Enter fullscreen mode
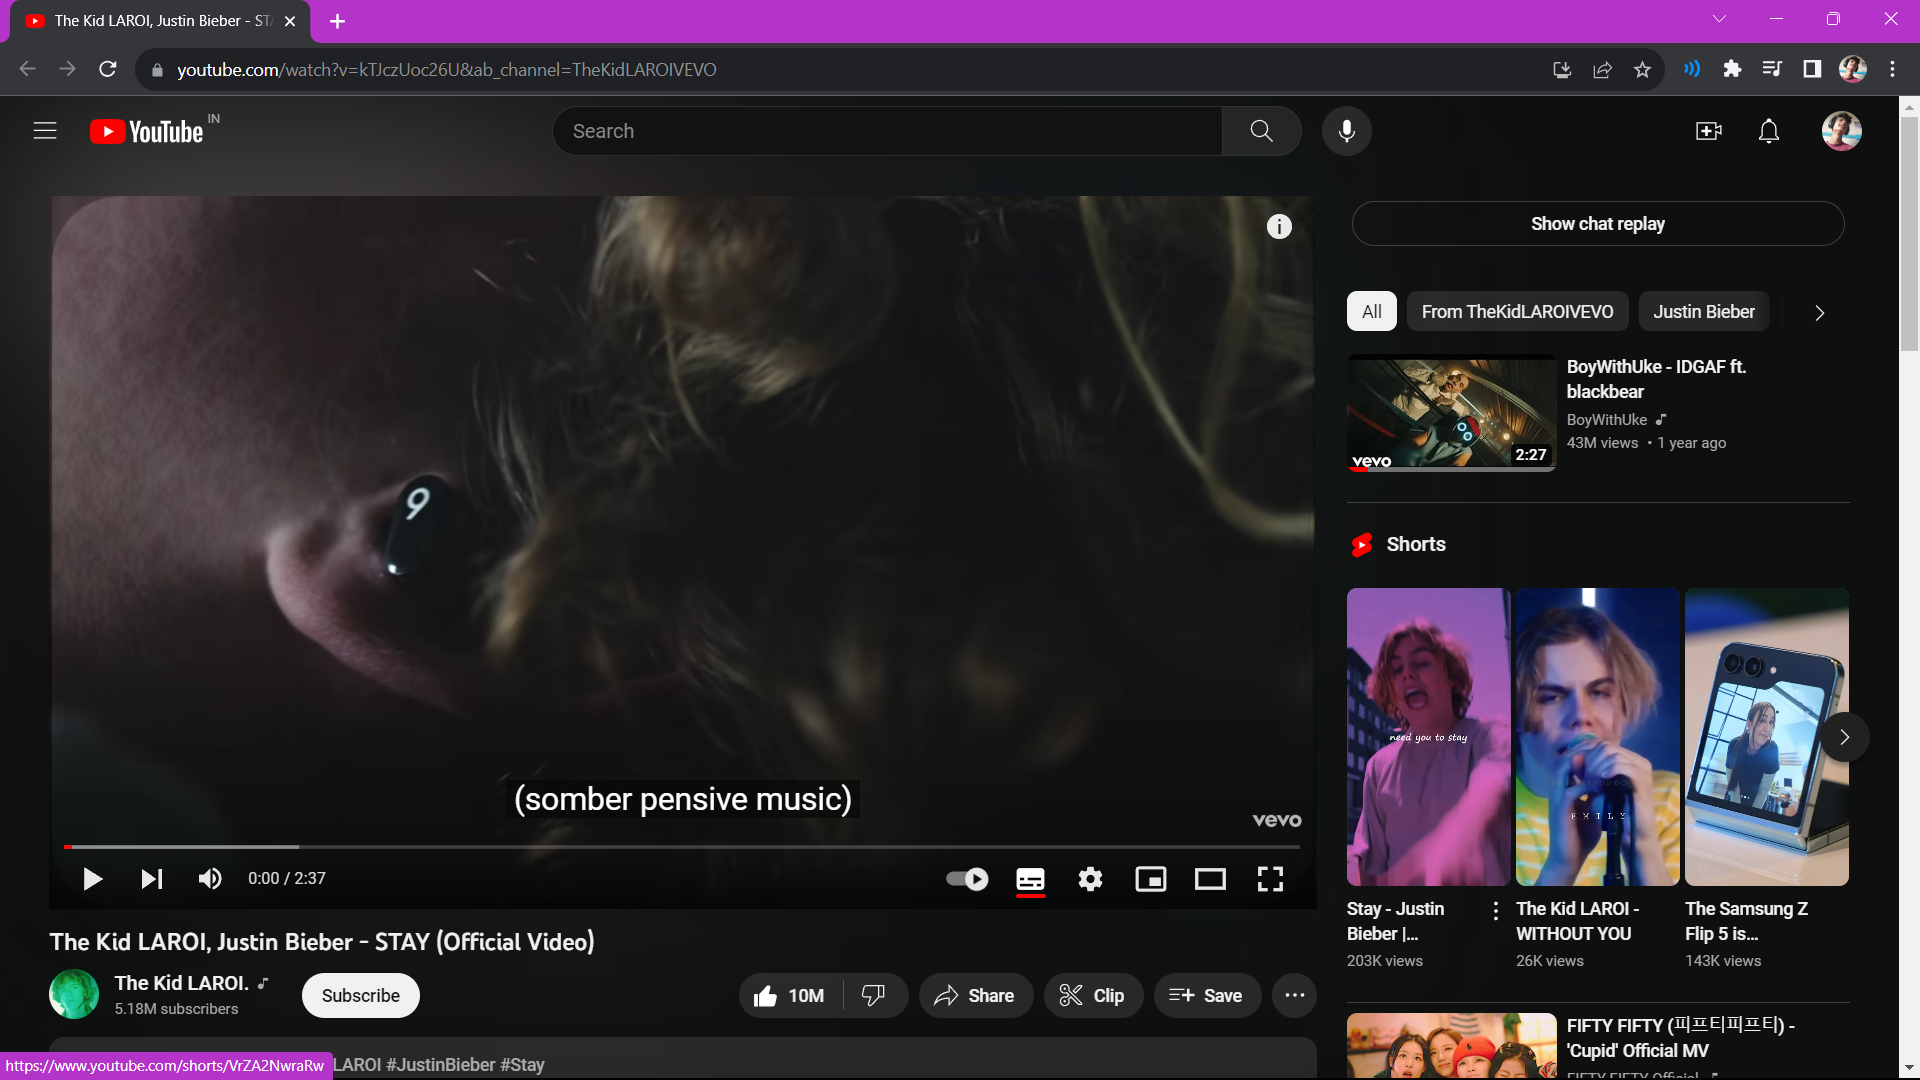 (1270, 879)
